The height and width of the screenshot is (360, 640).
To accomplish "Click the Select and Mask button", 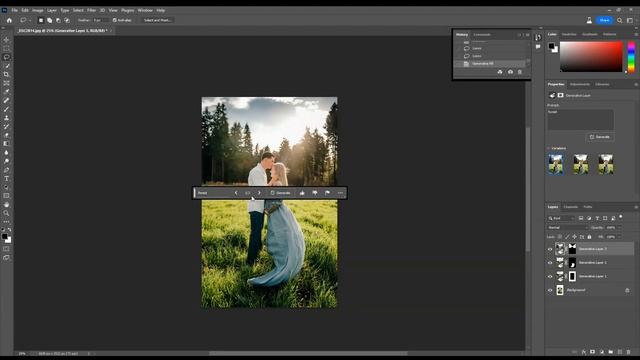I will tap(158, 20).
